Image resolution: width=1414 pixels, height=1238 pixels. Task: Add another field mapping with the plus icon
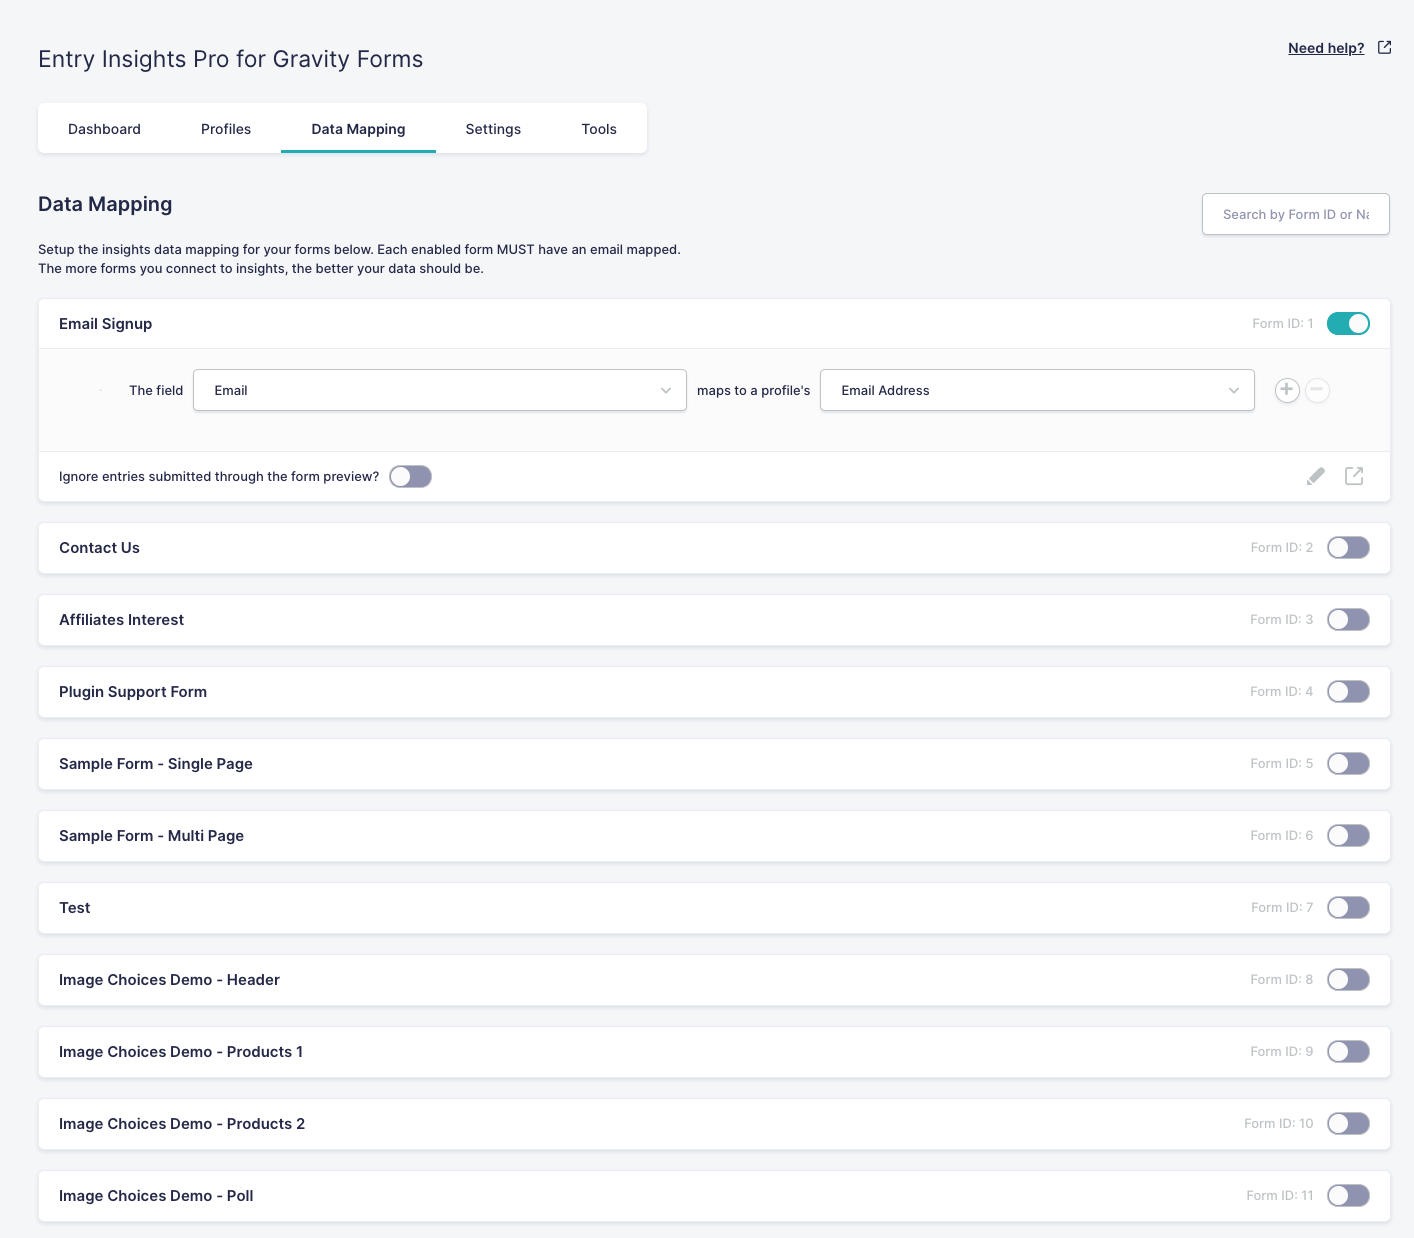(1287, 390)
